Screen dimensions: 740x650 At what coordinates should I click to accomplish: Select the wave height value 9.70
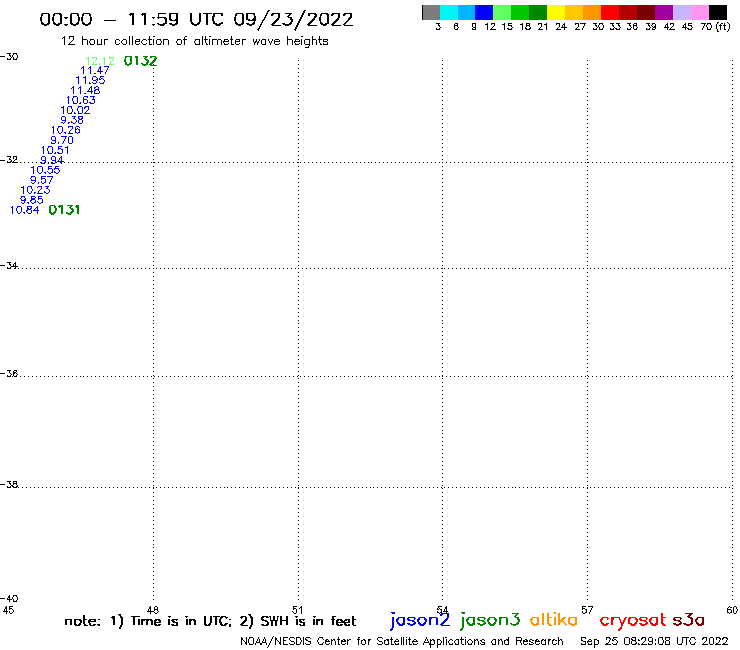(x=62, y=140)
